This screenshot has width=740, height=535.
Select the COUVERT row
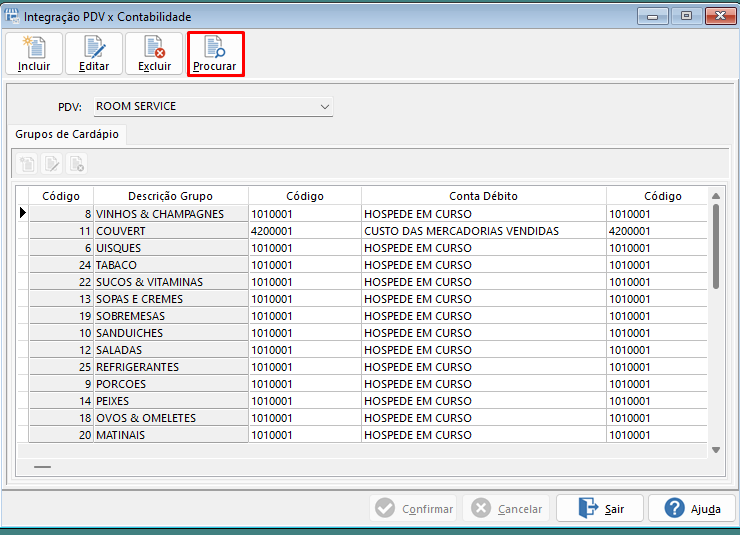(362, 231)
